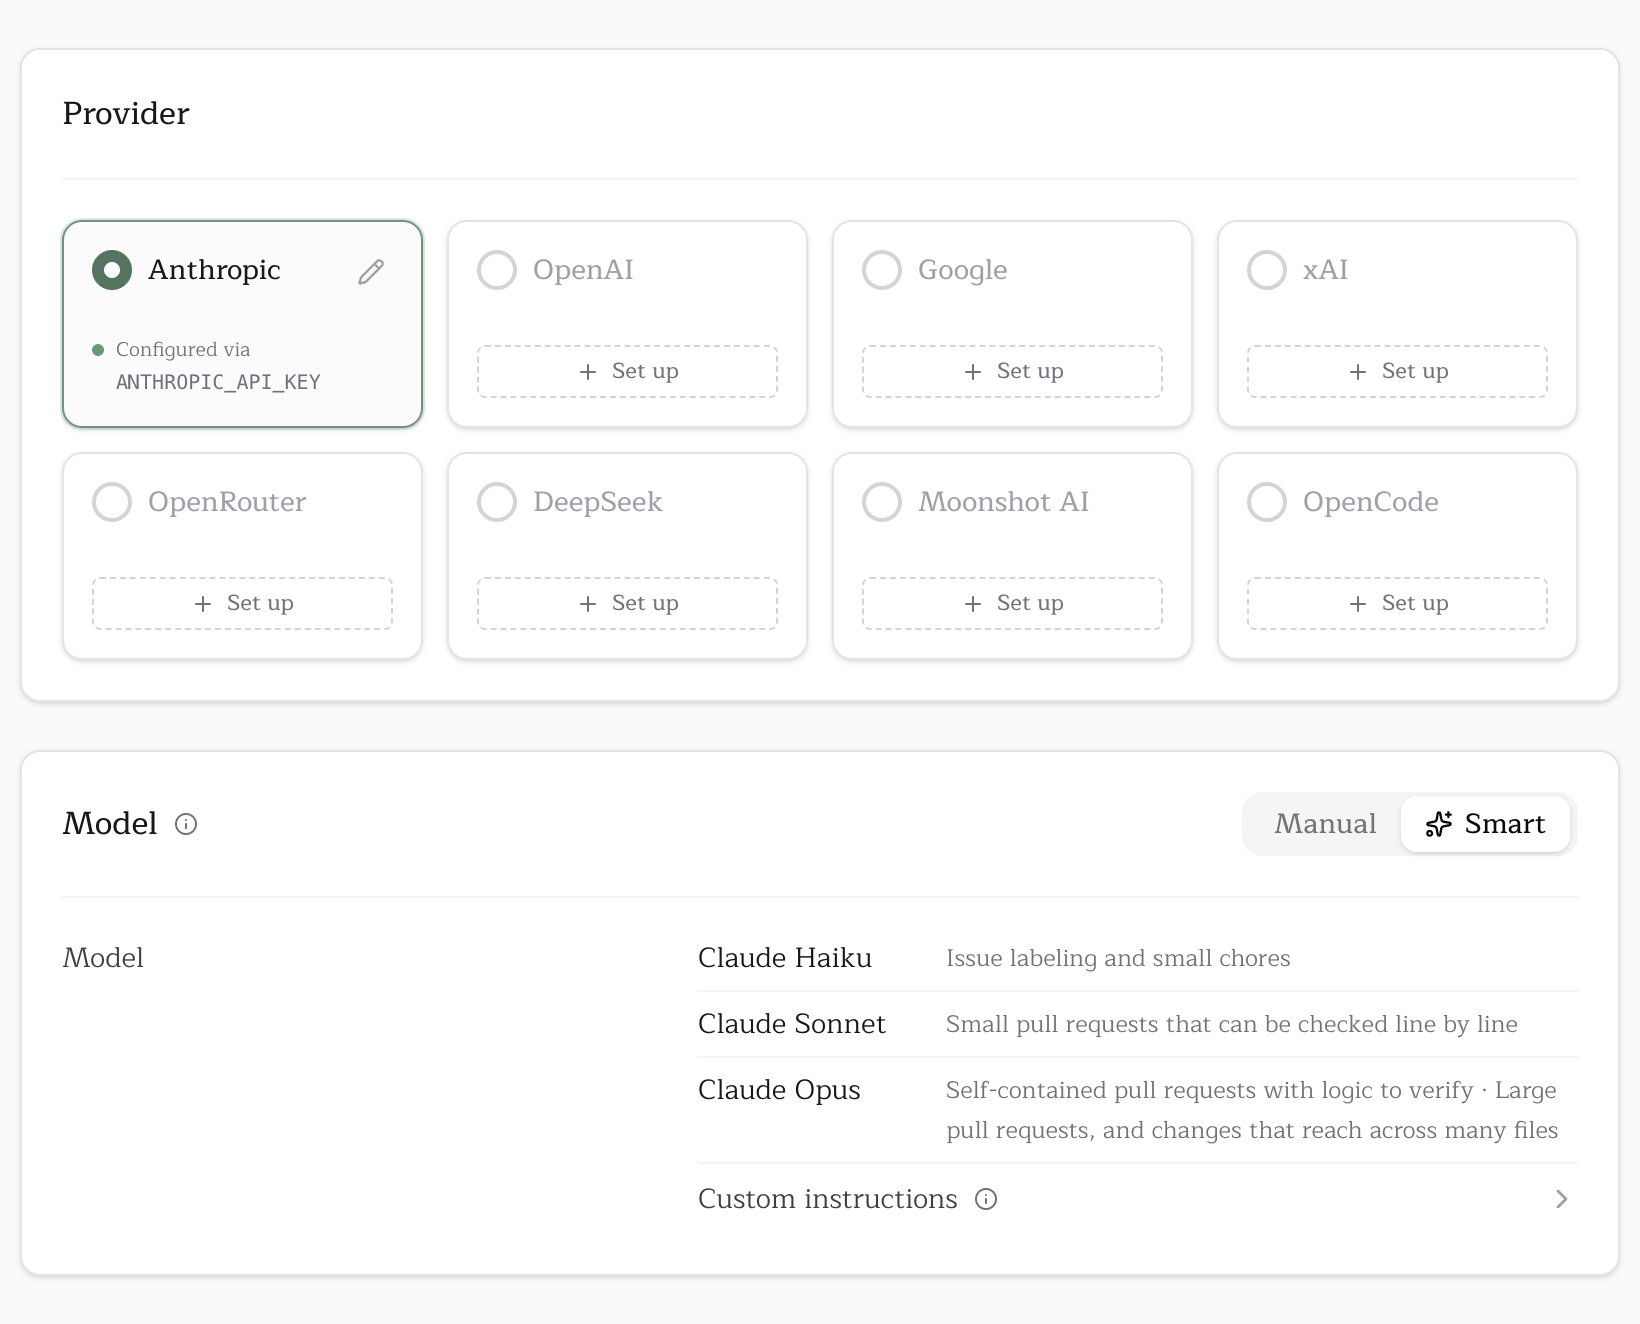The width and height of the screenshot is (1640, 1324).
Task: Set up the DeepSeek provider
Action: click(x=628, y=603)
